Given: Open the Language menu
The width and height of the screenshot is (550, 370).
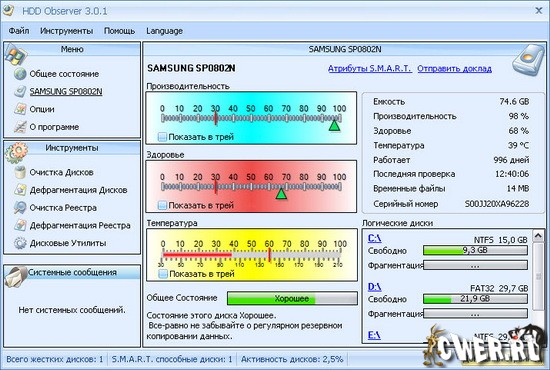Looking at the screenshot, I should click(x=164, y=31).
